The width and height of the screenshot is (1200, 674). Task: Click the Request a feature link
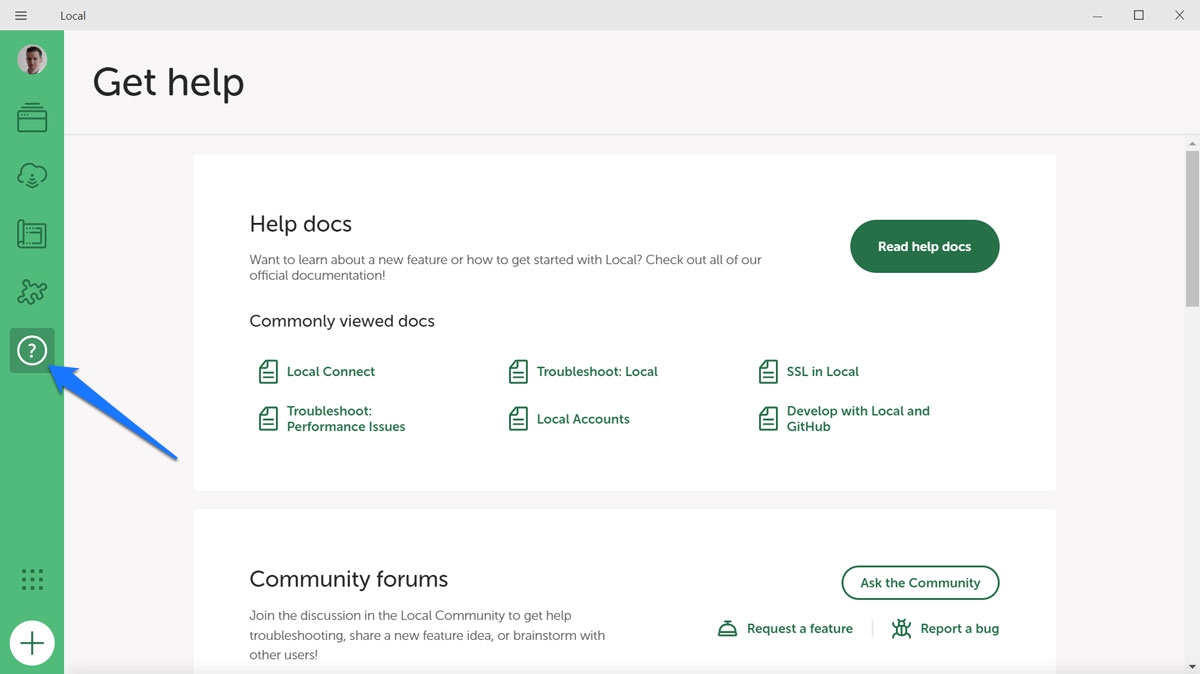[798, 629]
